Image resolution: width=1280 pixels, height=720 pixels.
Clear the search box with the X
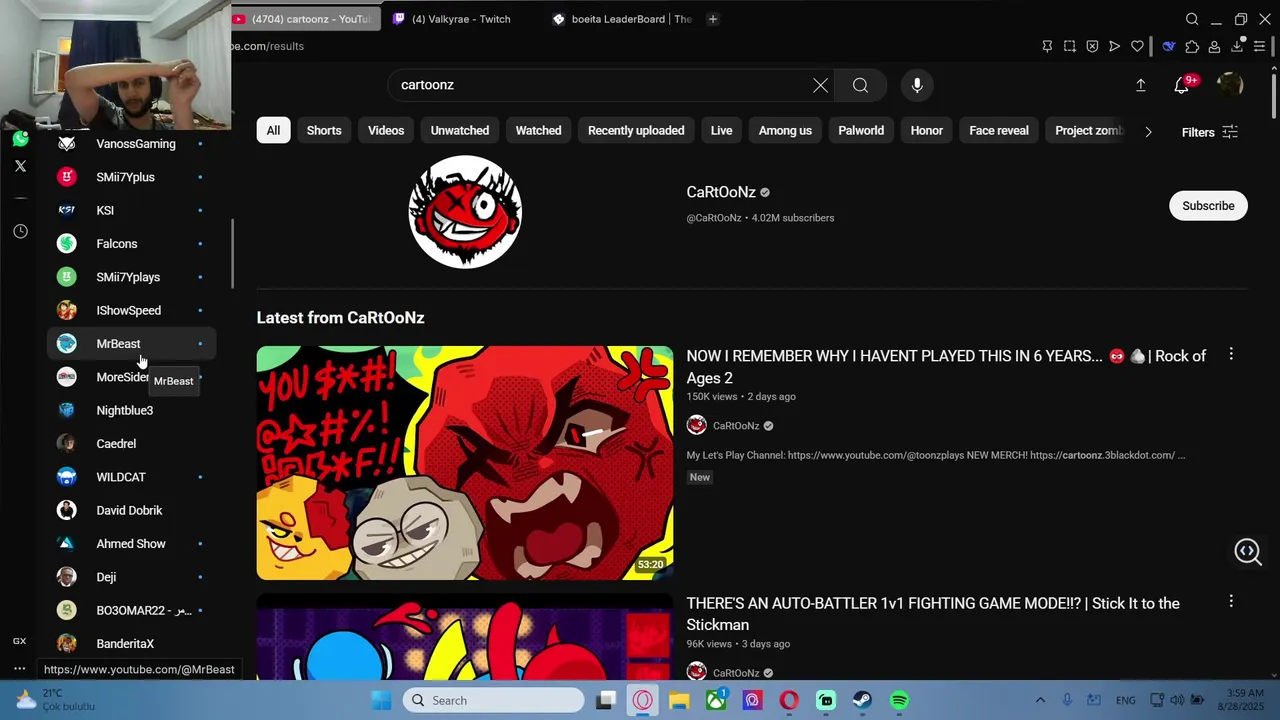[x=820, y=85]
